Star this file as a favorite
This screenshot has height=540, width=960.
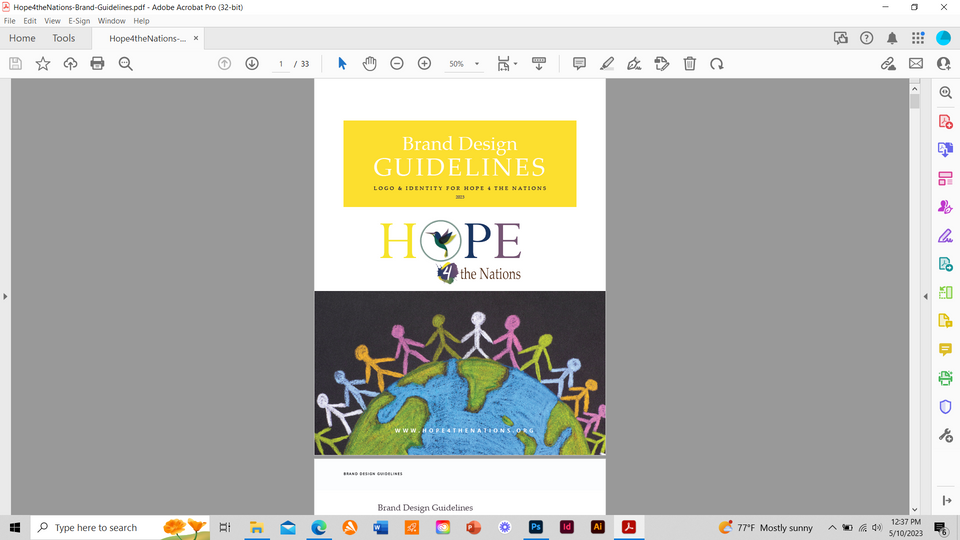43,64
